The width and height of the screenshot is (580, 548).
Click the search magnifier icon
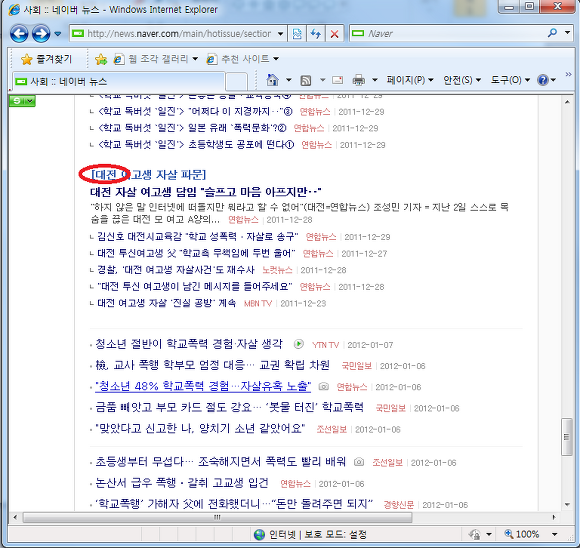pyautogui.click(x=552, y=33)
